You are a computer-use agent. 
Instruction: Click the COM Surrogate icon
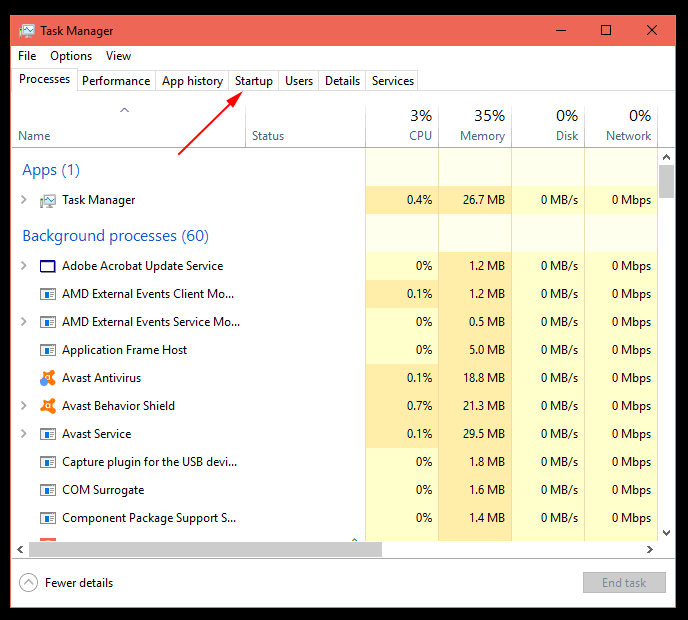48,490
